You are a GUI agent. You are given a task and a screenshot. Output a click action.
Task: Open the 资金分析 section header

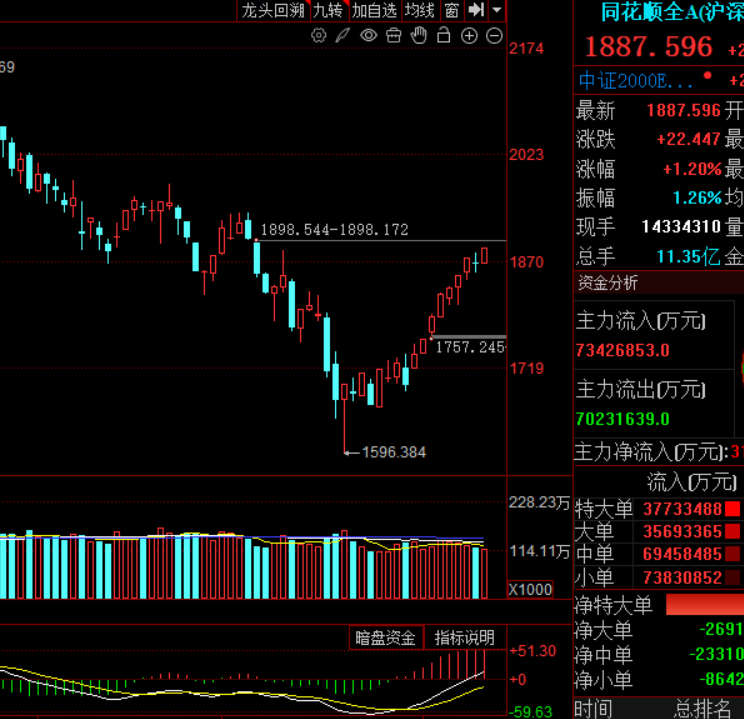click(608, 283)
